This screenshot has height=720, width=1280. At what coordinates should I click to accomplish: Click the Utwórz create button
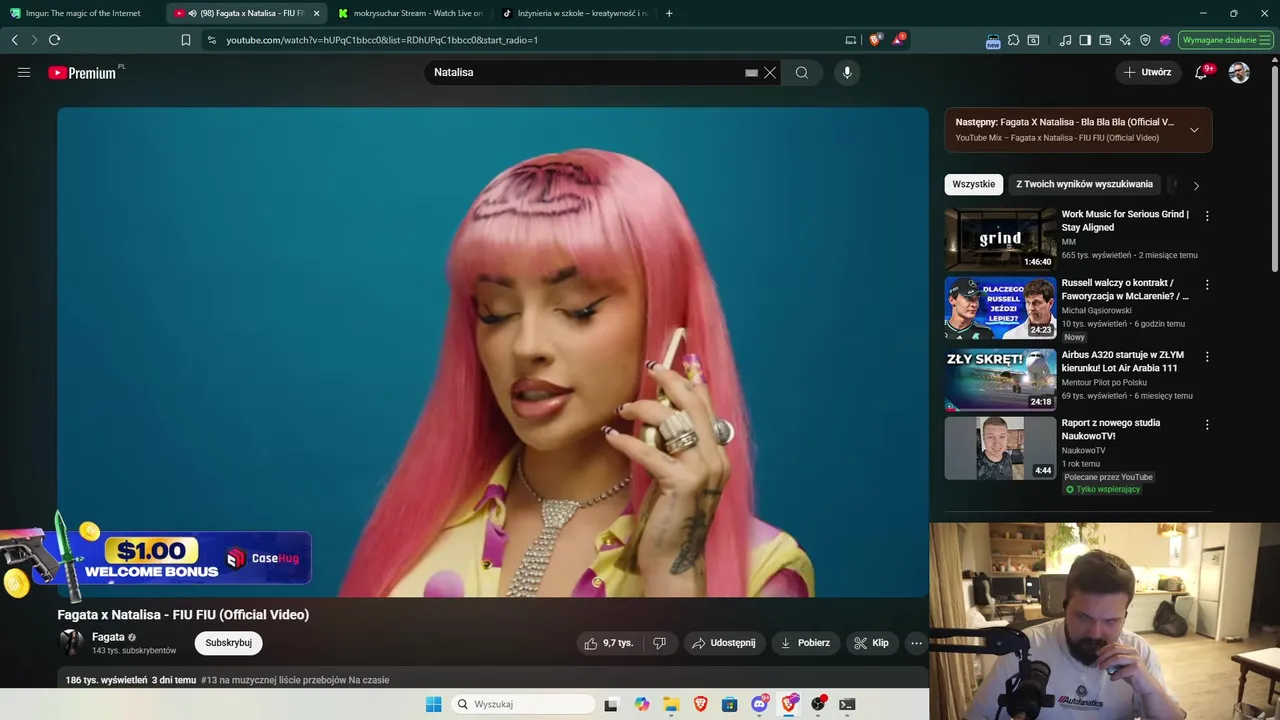1147,72
